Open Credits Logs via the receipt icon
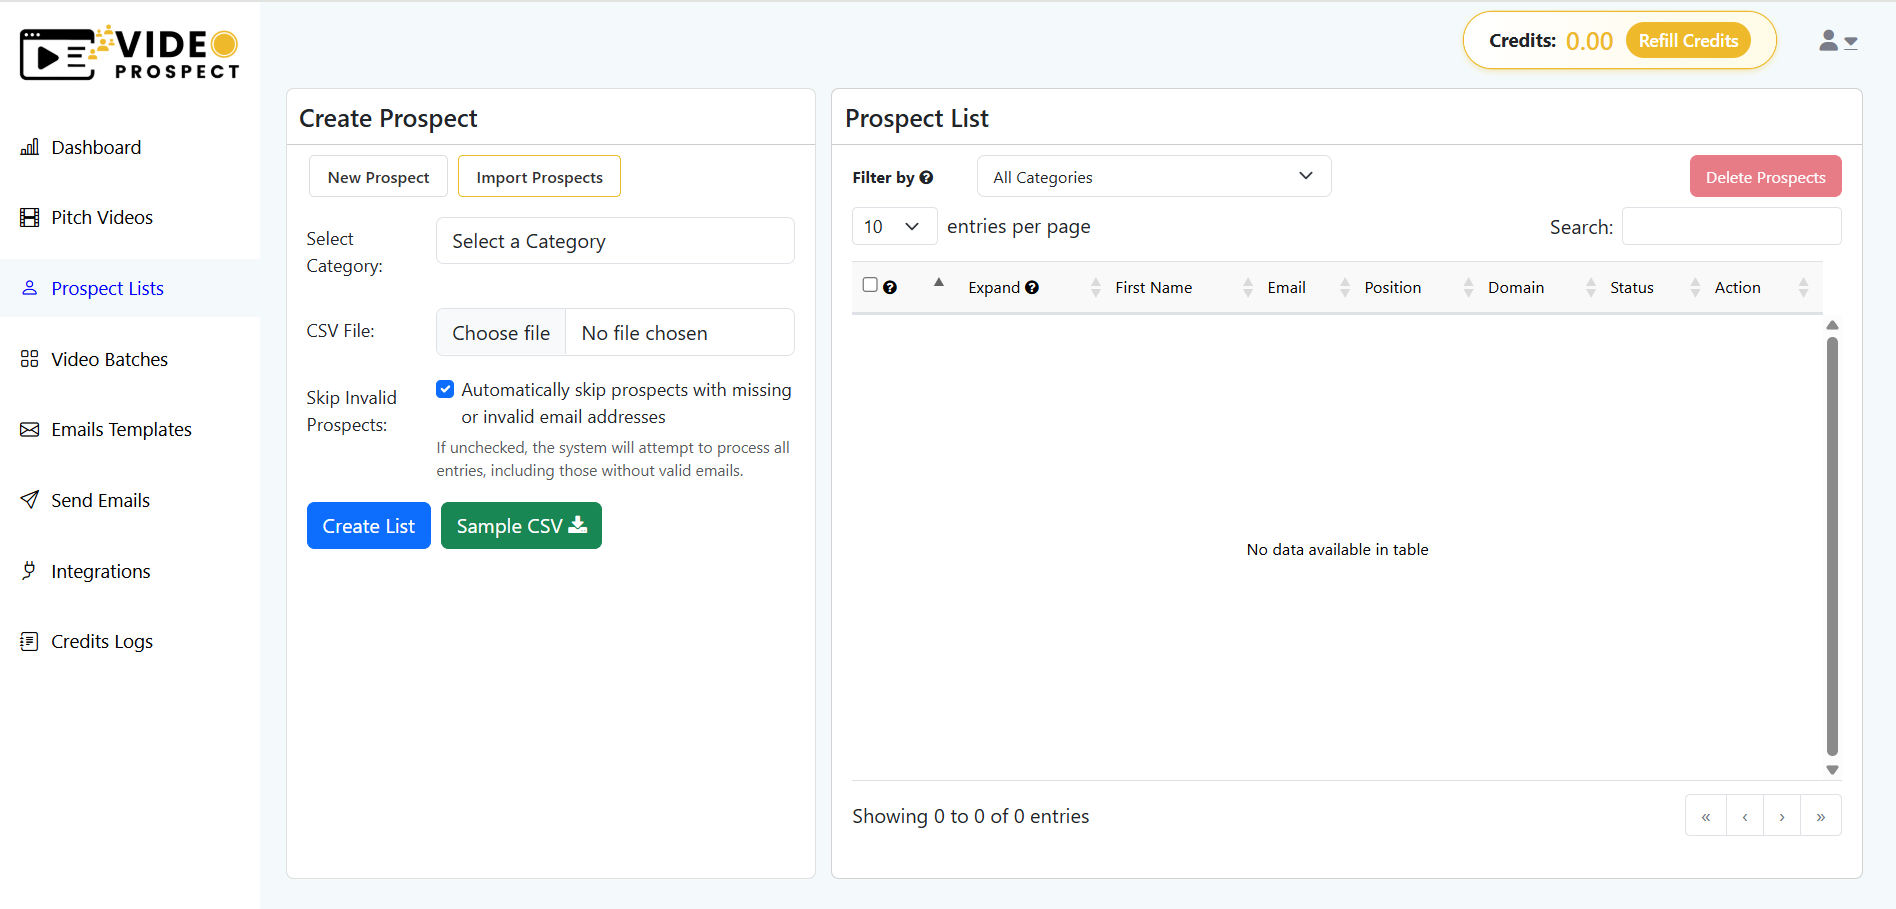Screen dimensions: 1896x909 [30, 641]
